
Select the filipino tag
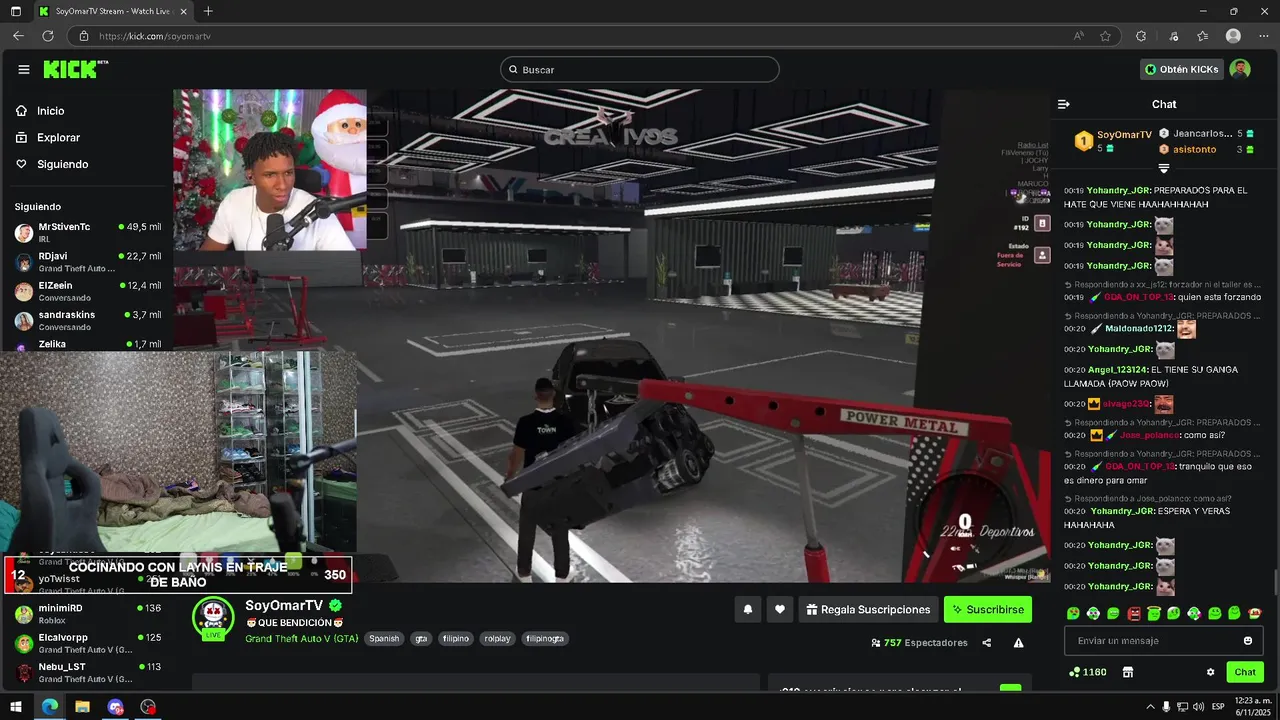[456, 638]
